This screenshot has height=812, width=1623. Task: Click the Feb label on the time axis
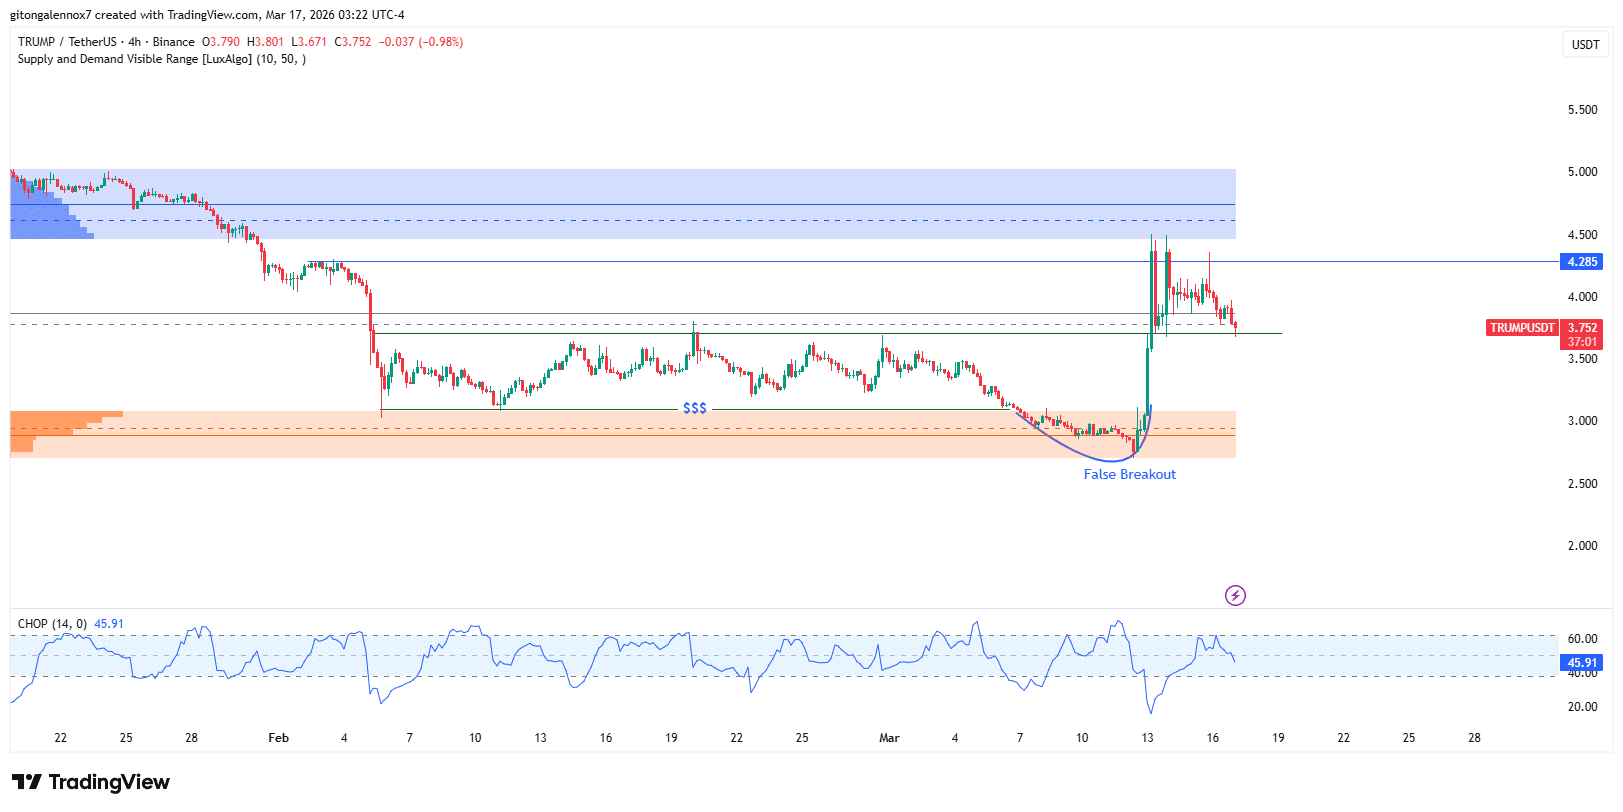pyautogui.click(x=278, y=738)
